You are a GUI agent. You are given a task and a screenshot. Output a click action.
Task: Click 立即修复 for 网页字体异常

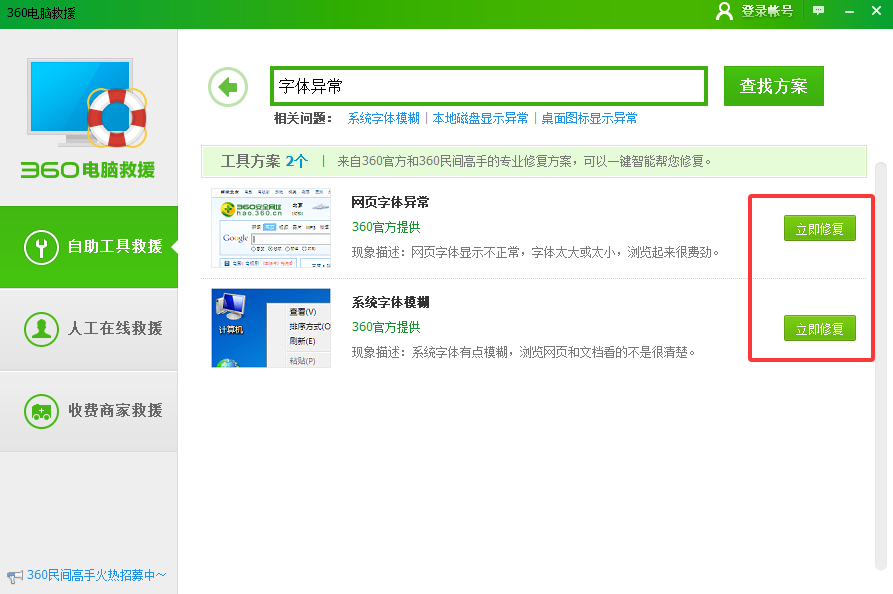(x=819, y=229)
